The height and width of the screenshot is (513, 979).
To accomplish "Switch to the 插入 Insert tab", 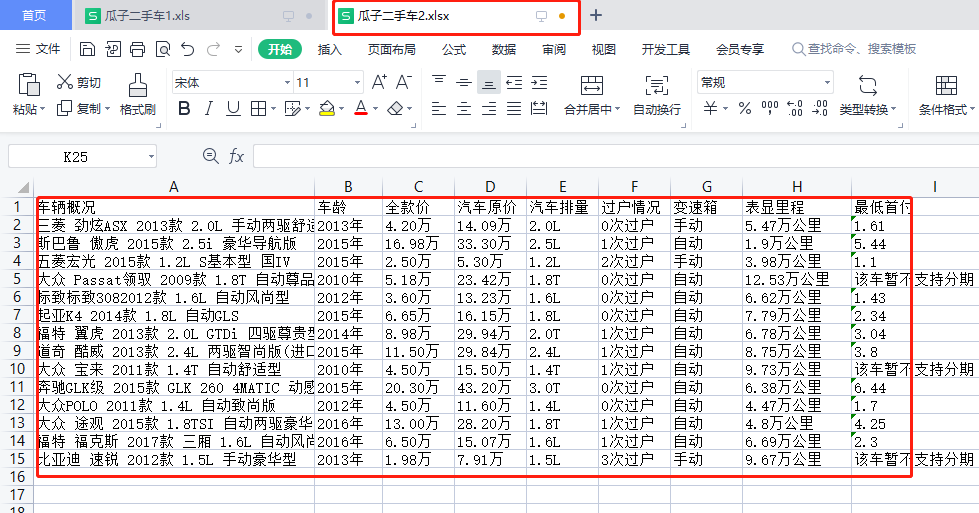I will pos(329,49).
